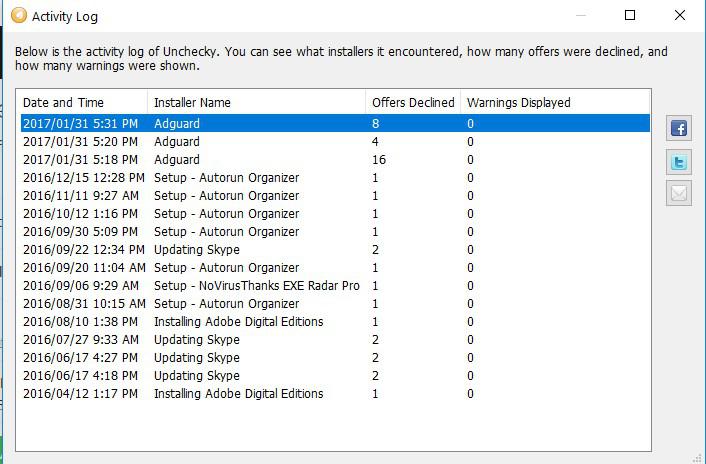Share log via Twitter icon
This screenshot has width=706, height=464.
pyautogui.click(x=679, y=162)
